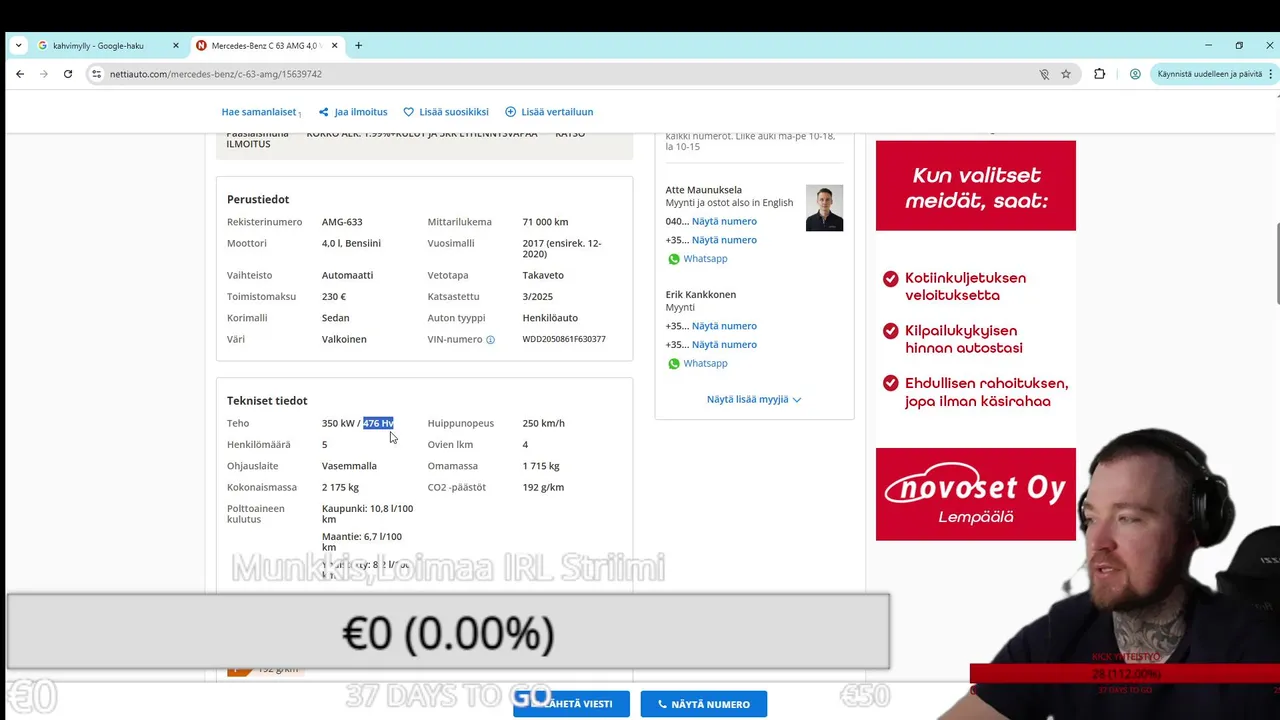Select the Mercedes-Benz C 63 AMG tab
The height and width of the screenshot is (720, 1280).
(x=264, y=46)
